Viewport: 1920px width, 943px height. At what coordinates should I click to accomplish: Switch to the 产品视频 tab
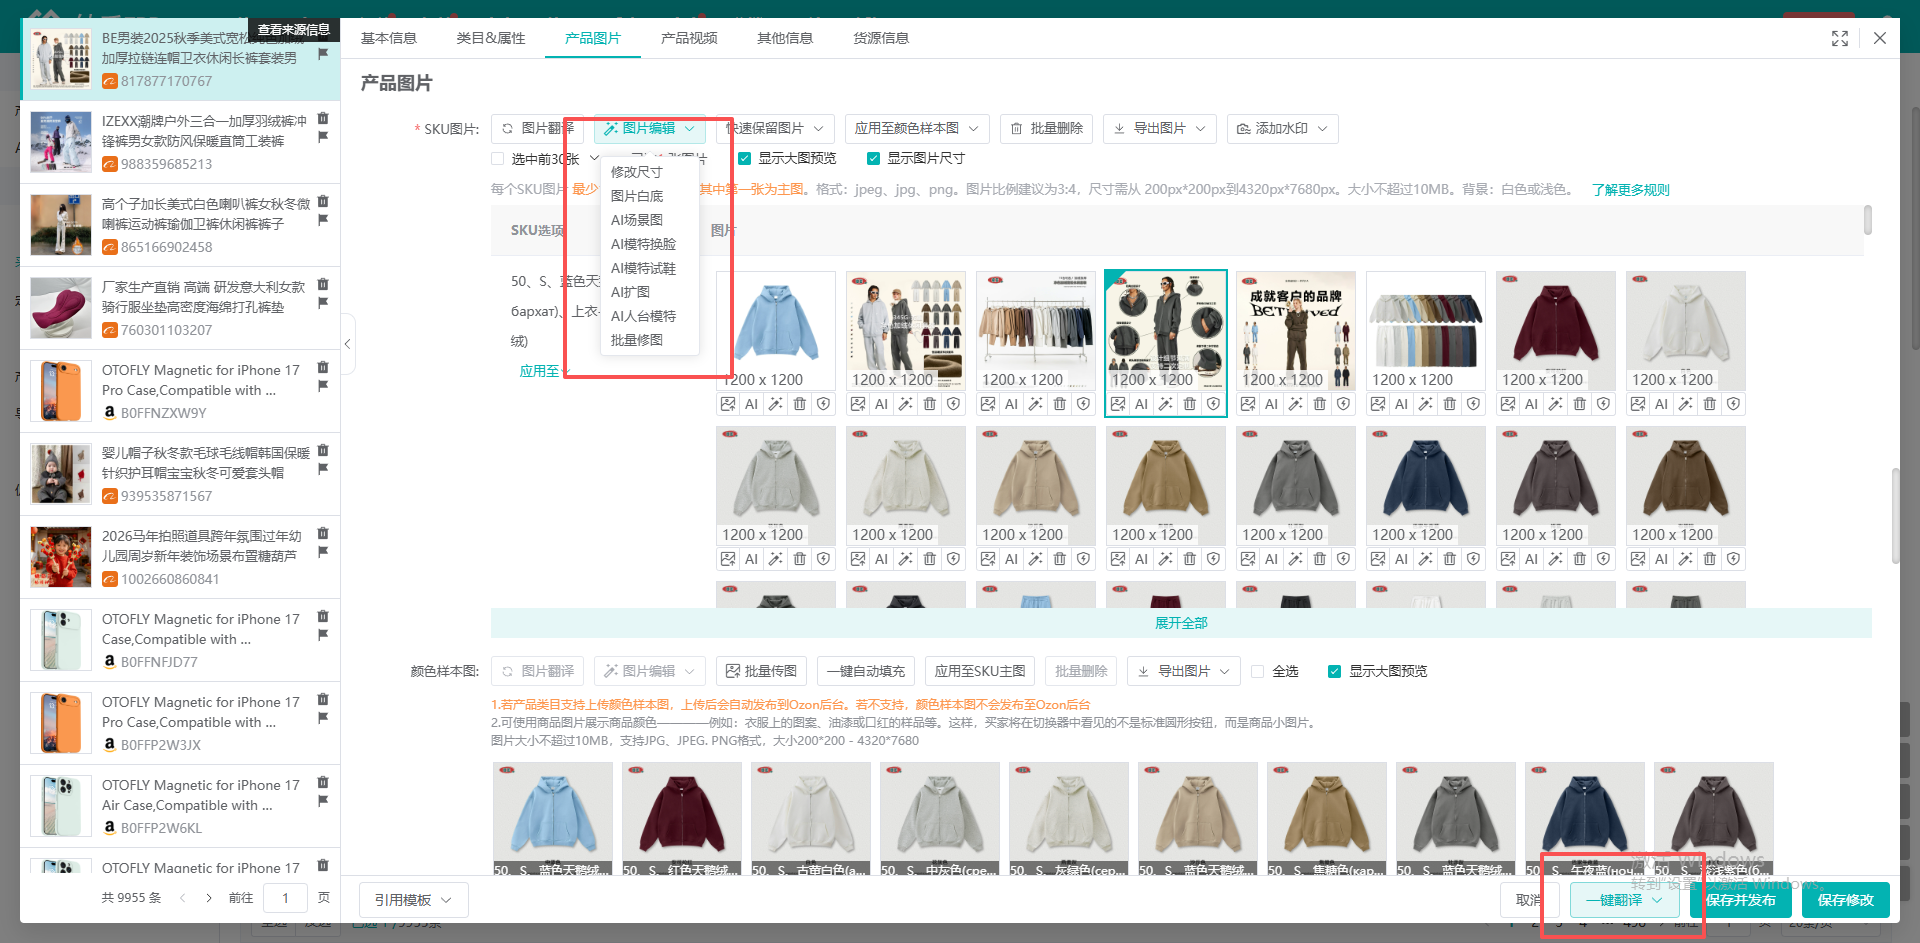click(688, 38)
